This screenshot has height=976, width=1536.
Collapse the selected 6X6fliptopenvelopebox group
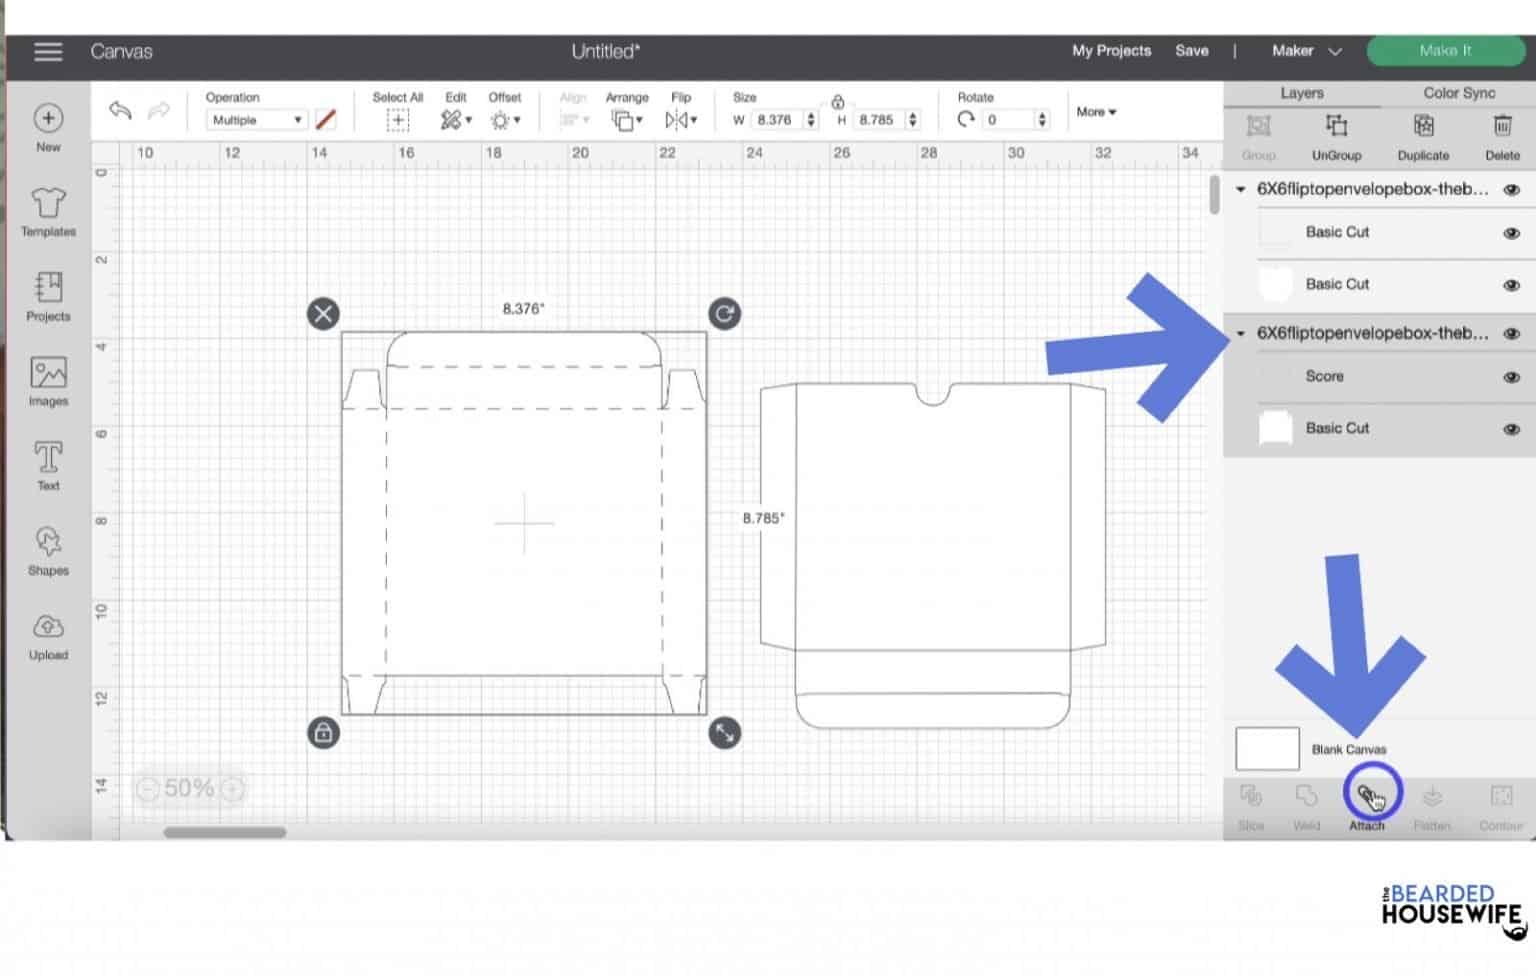coord(1241,333)
